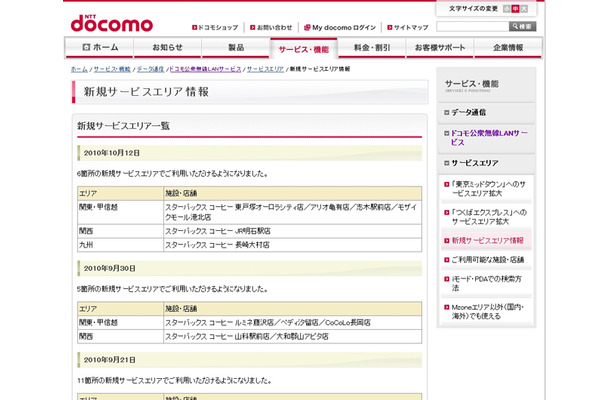Viewport: 610px width, 400px height.
Task: Click the サービス・機能 breadcrumb link
Action: click(x=112, y=69)
